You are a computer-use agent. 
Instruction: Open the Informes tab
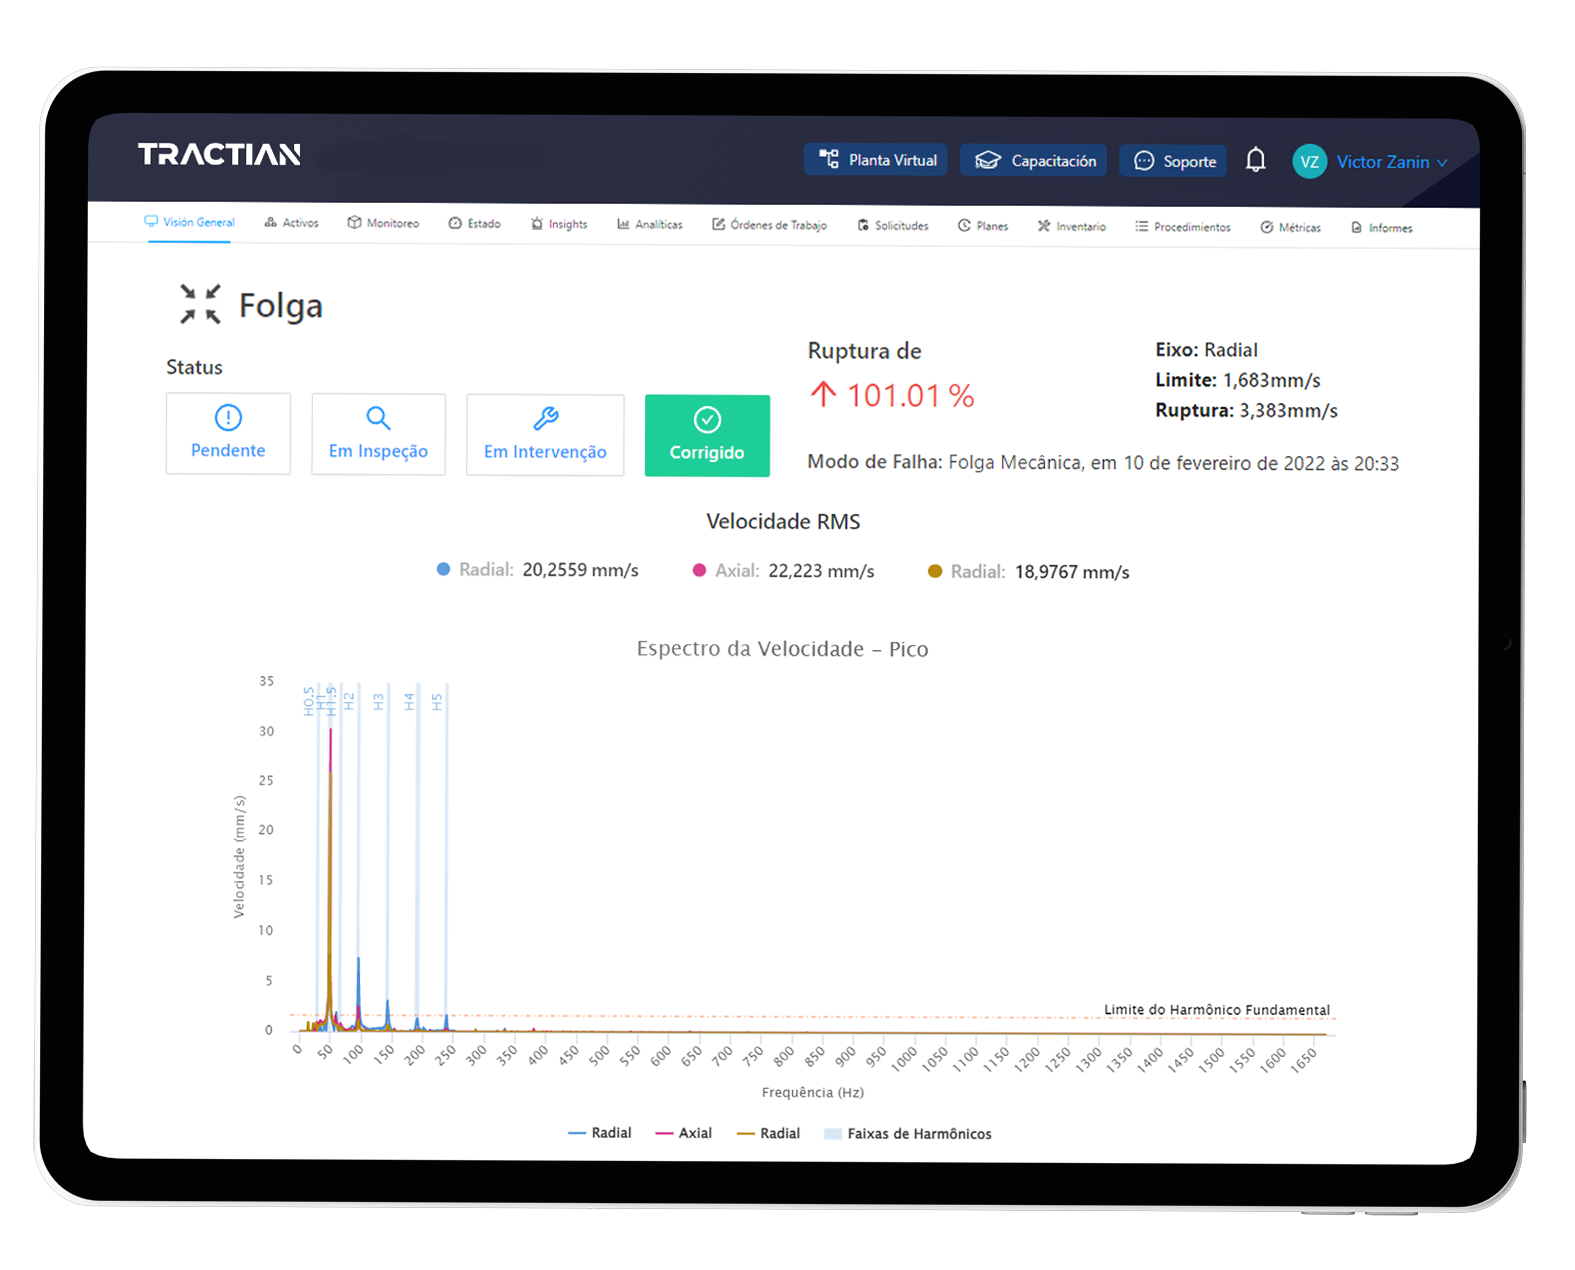click(1381, 228)
